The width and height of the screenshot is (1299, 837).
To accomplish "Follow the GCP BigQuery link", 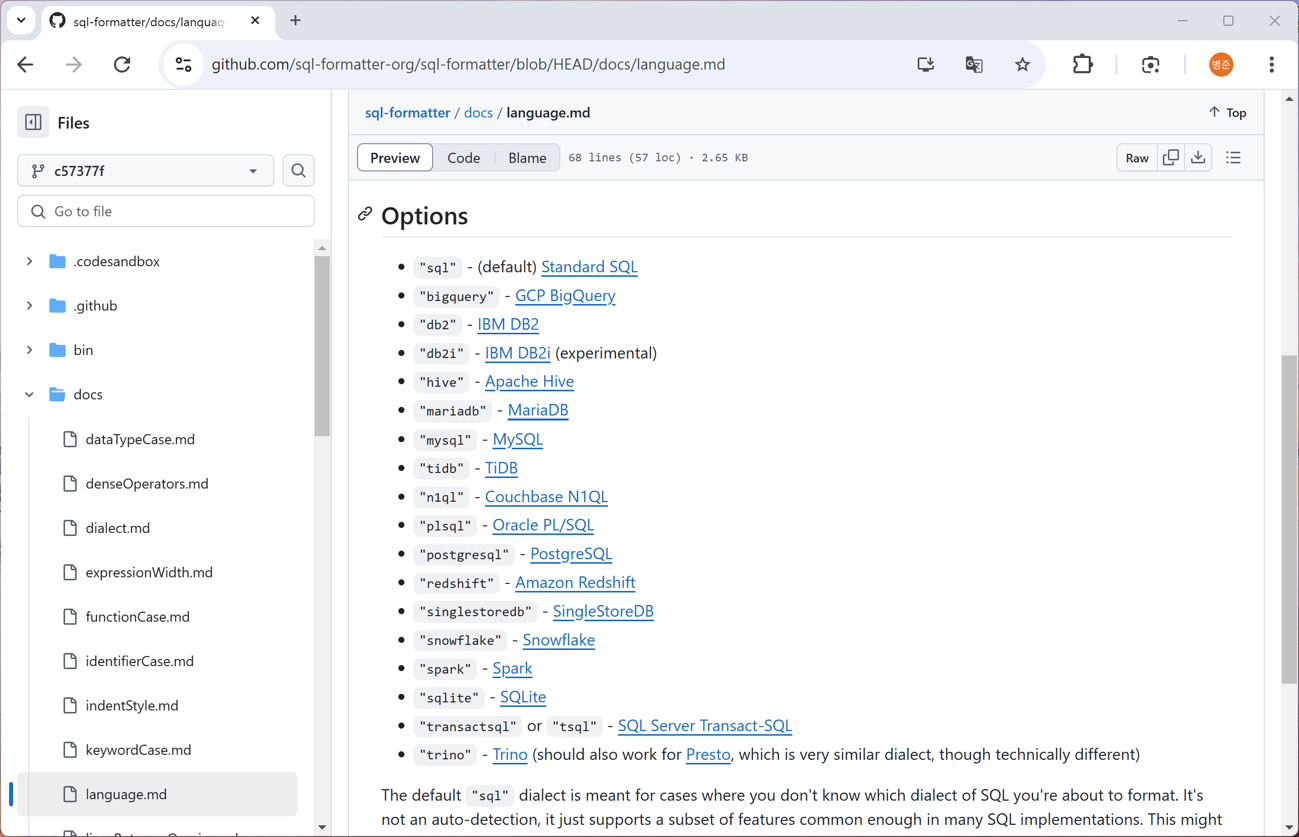I will tap(565, 296).
